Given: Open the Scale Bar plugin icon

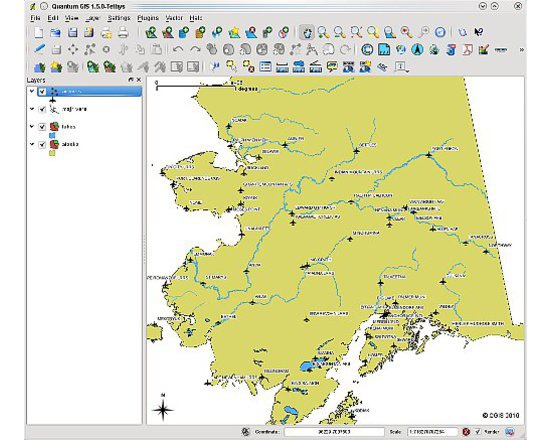Looking at the screenshot, I should (x=501, y=49).
